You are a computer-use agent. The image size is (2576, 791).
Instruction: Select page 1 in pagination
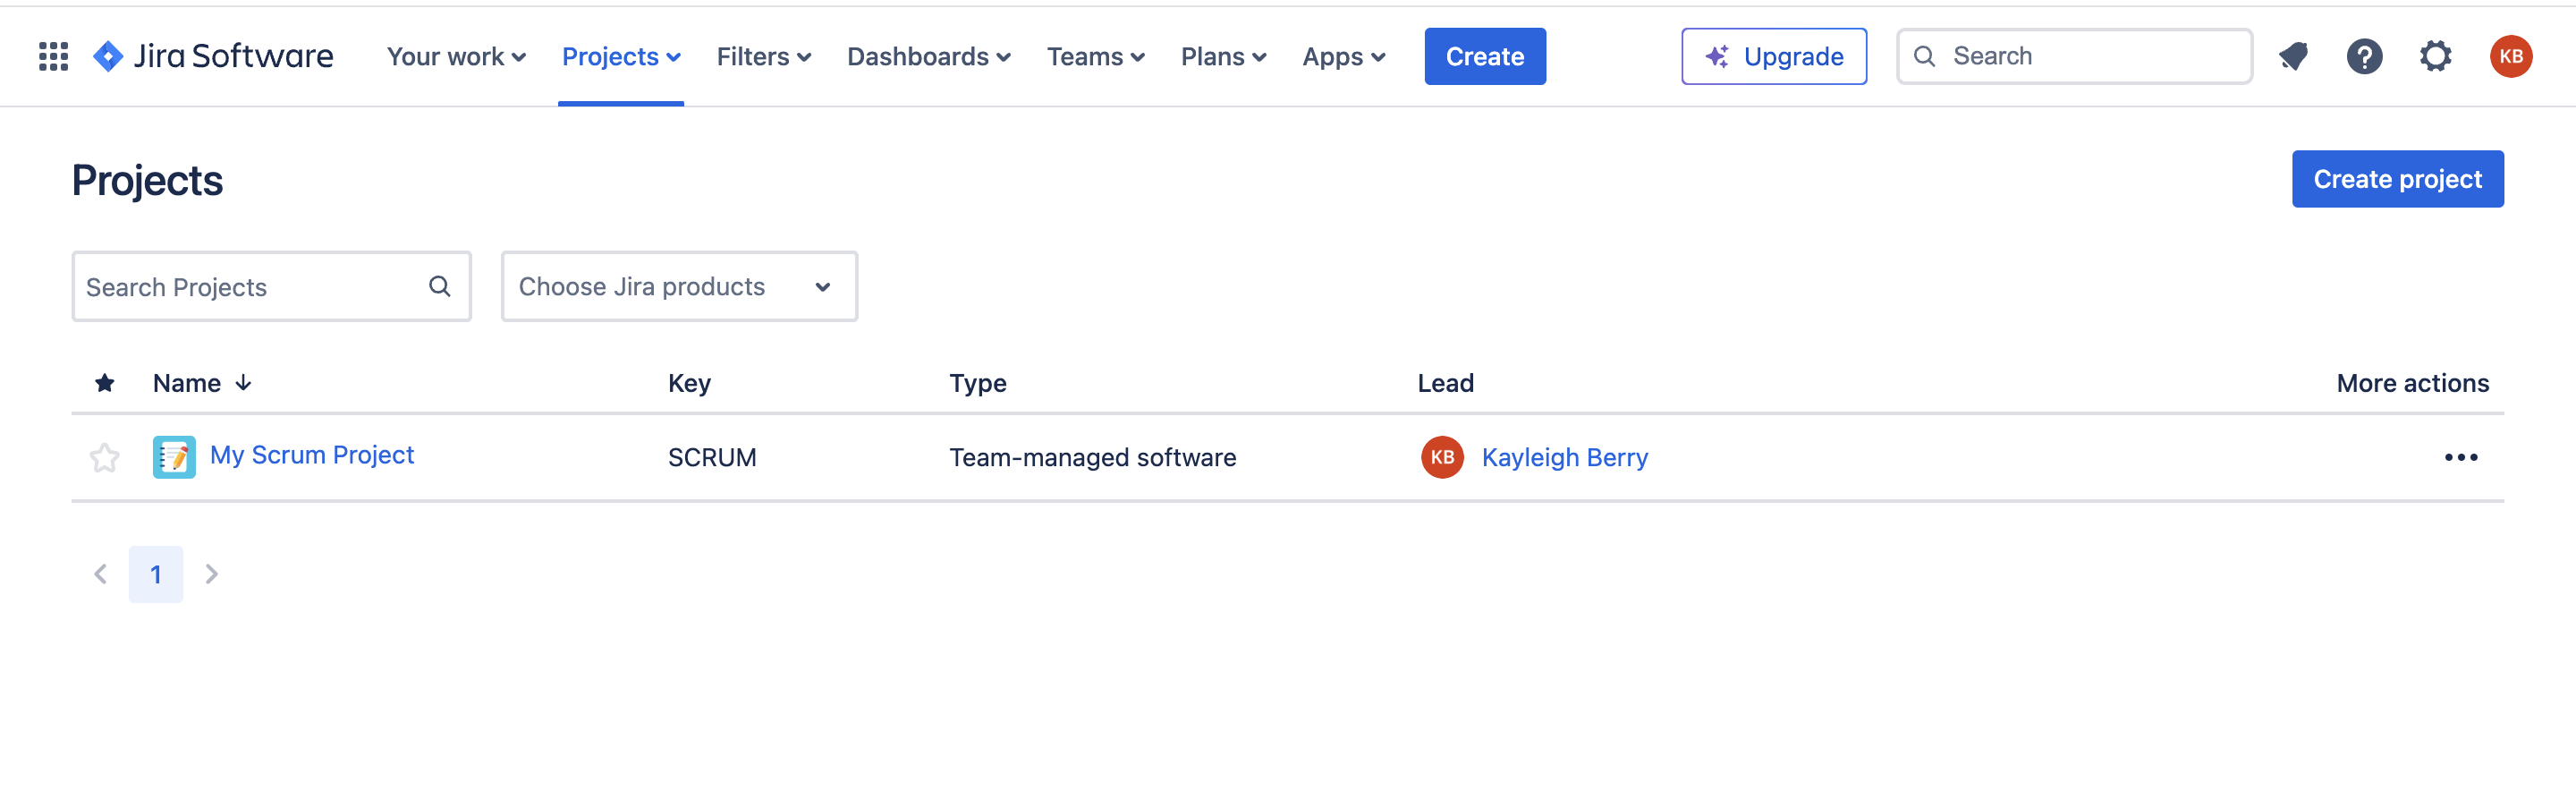tap(156, 574)
